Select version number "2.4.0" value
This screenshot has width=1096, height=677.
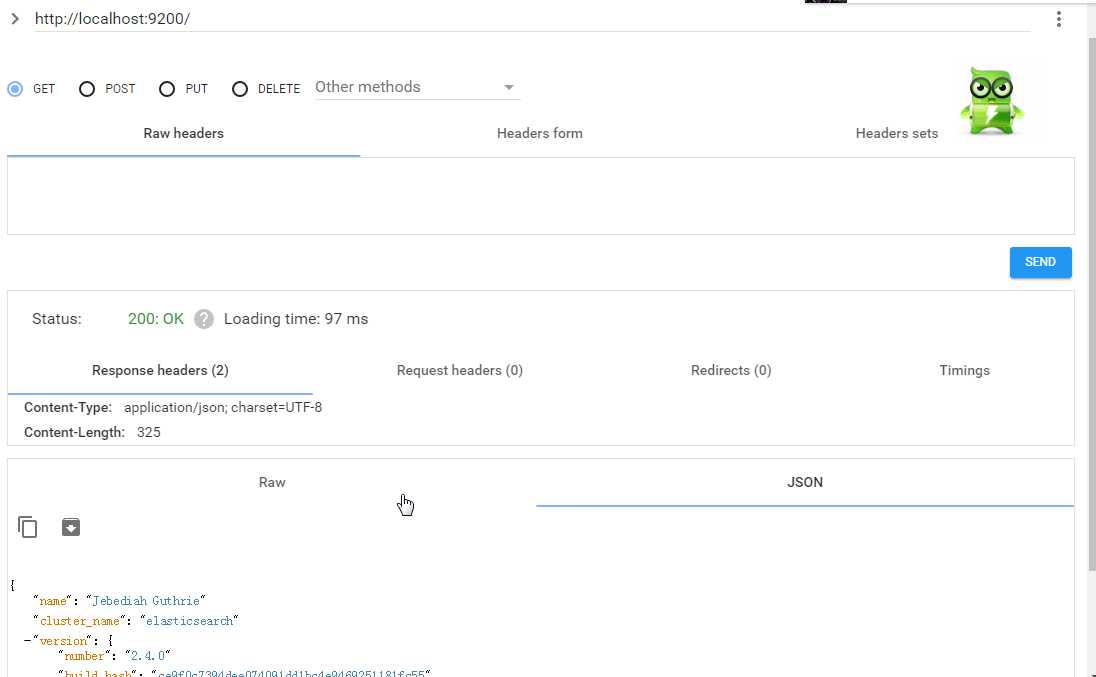pyautogui.click(x=147, y=656)
